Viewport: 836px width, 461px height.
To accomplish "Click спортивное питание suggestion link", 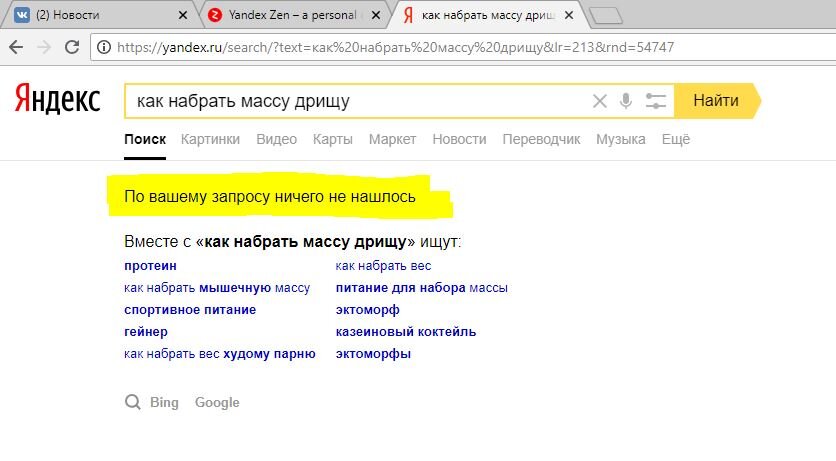I will 190,310.
